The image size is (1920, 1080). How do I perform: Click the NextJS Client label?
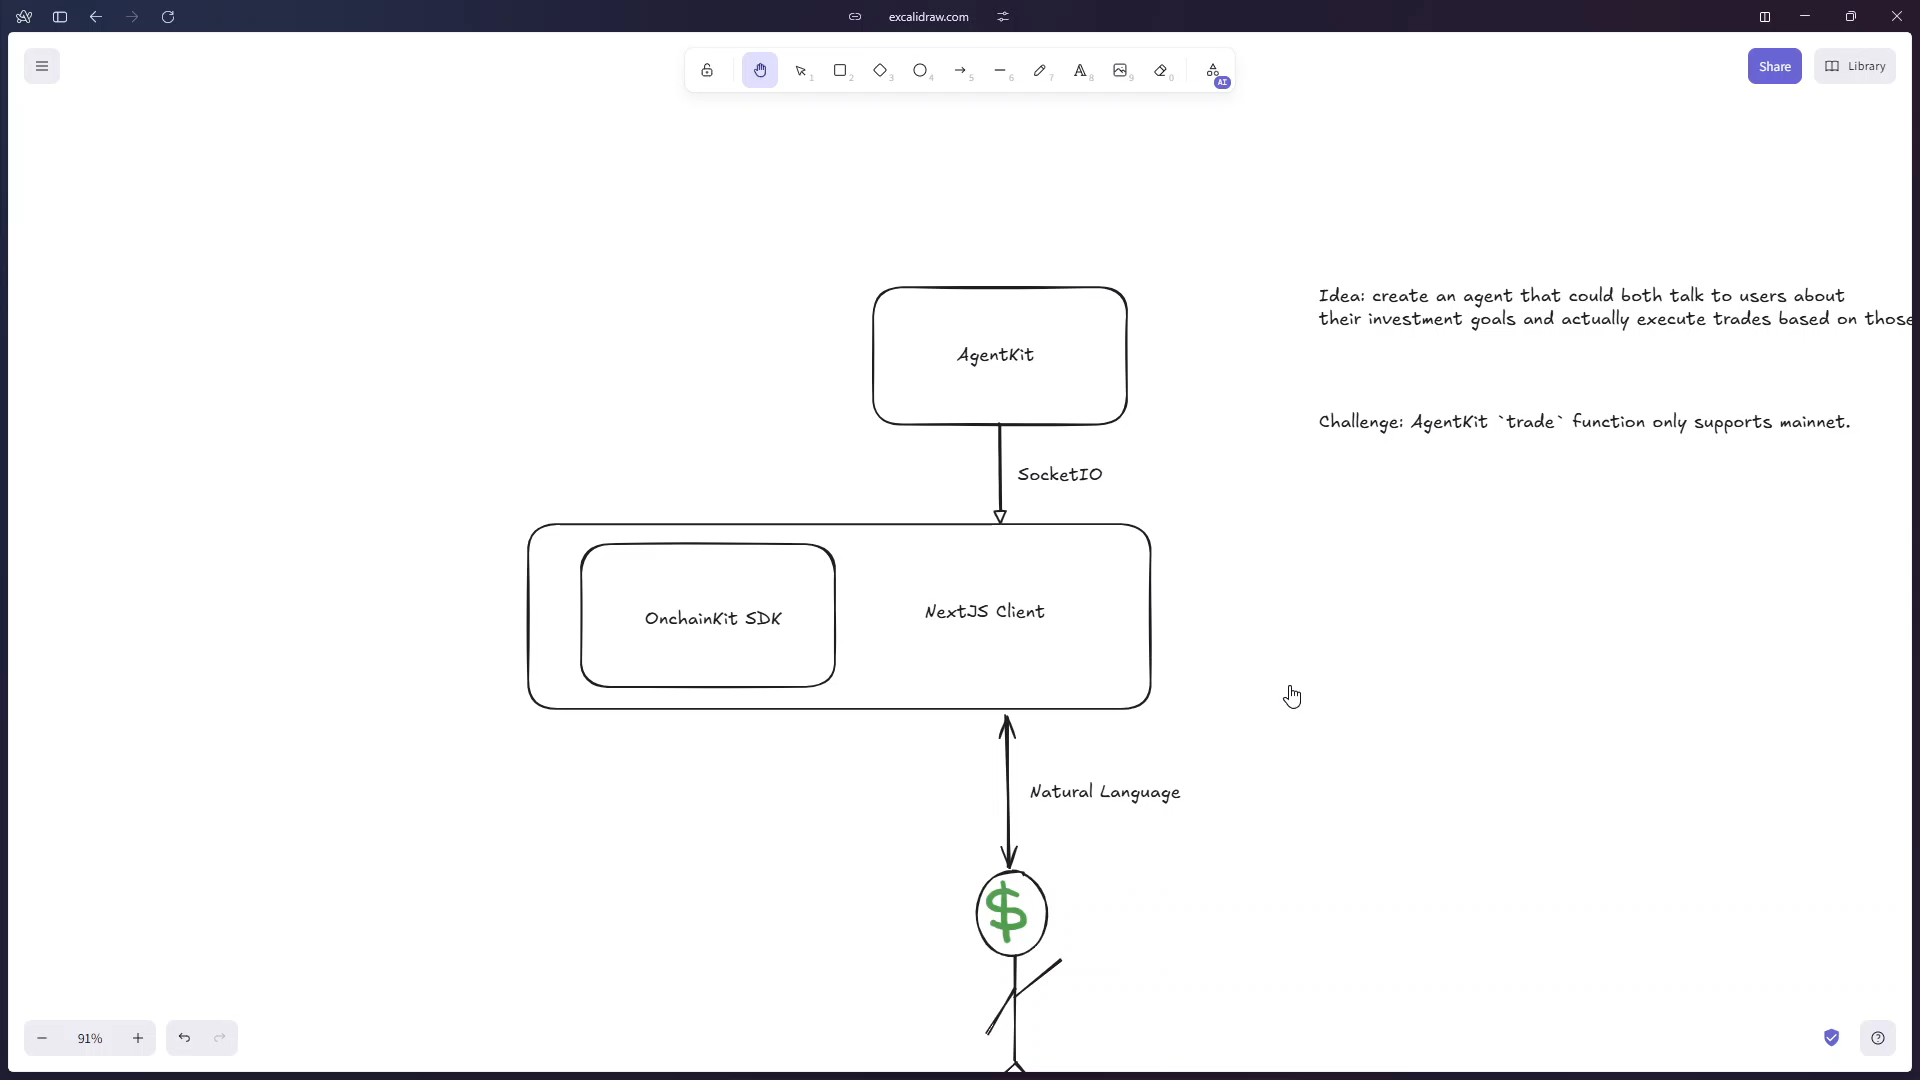[x=985, y=611]
